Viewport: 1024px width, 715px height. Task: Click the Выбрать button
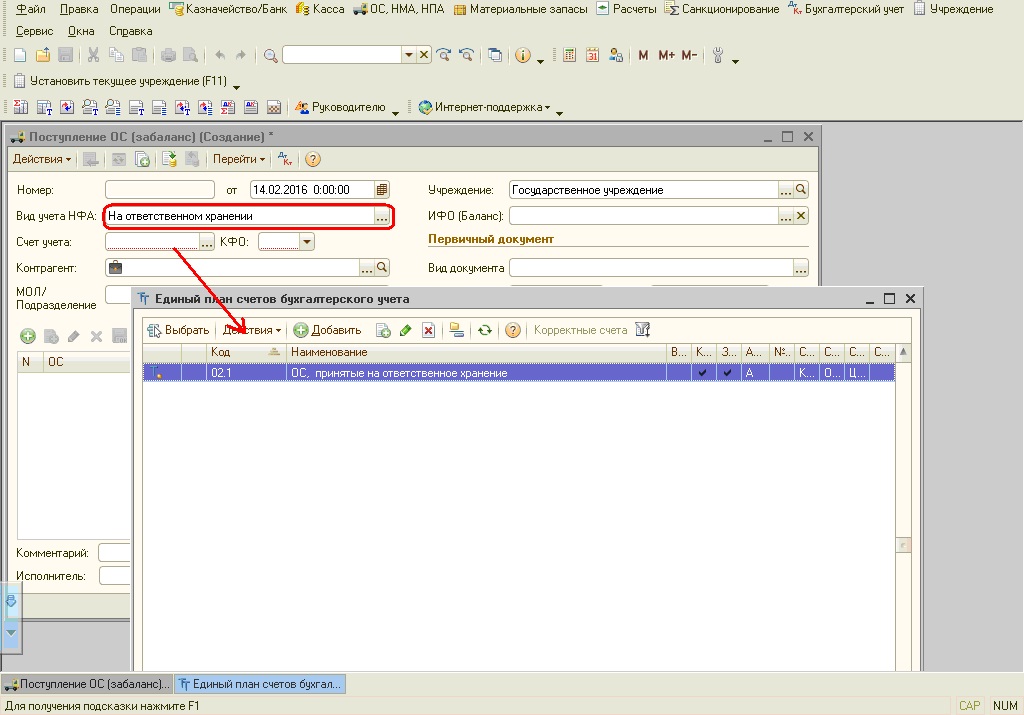point(178,330)
